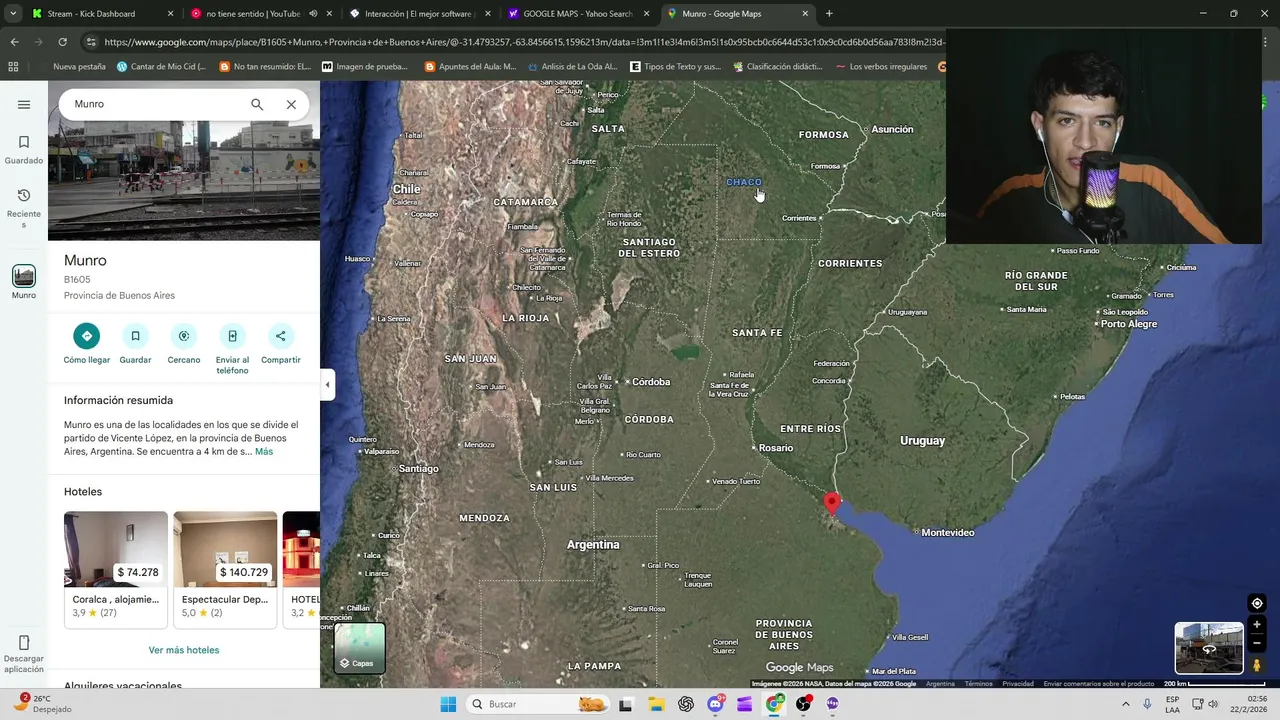Activate the Street View pegman
The height and width of the screenshot is (720, 1280).
click(1257, 665)
